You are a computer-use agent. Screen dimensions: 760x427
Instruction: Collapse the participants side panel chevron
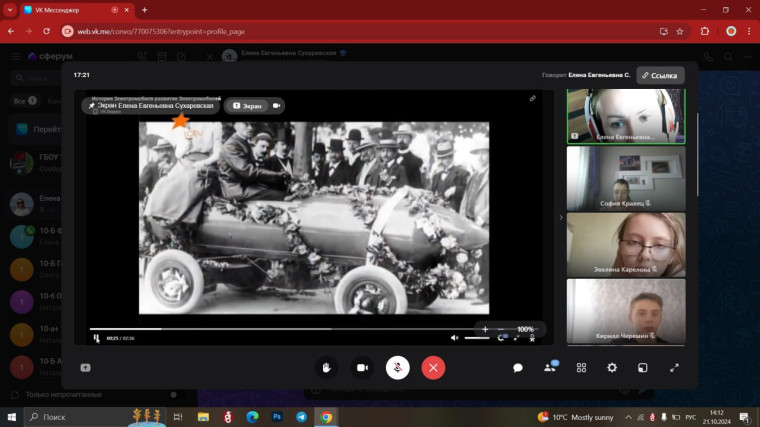point(561,218)
